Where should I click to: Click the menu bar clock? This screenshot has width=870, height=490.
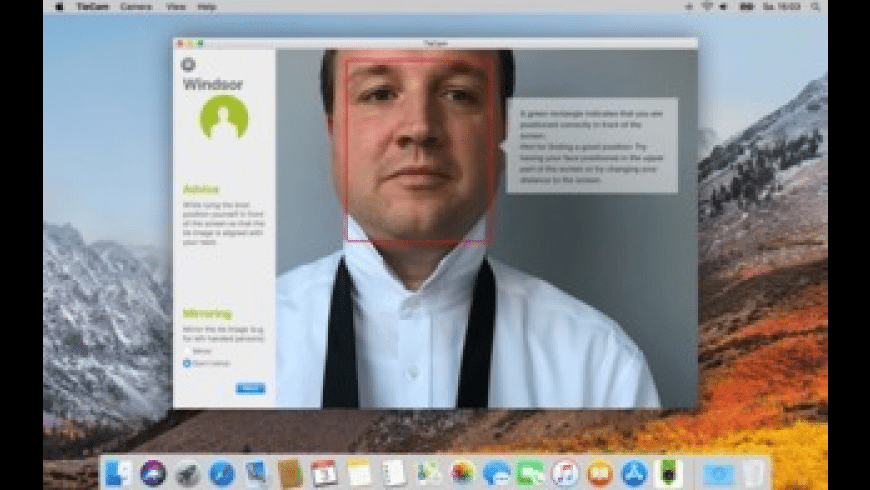(x=782, y=7)
